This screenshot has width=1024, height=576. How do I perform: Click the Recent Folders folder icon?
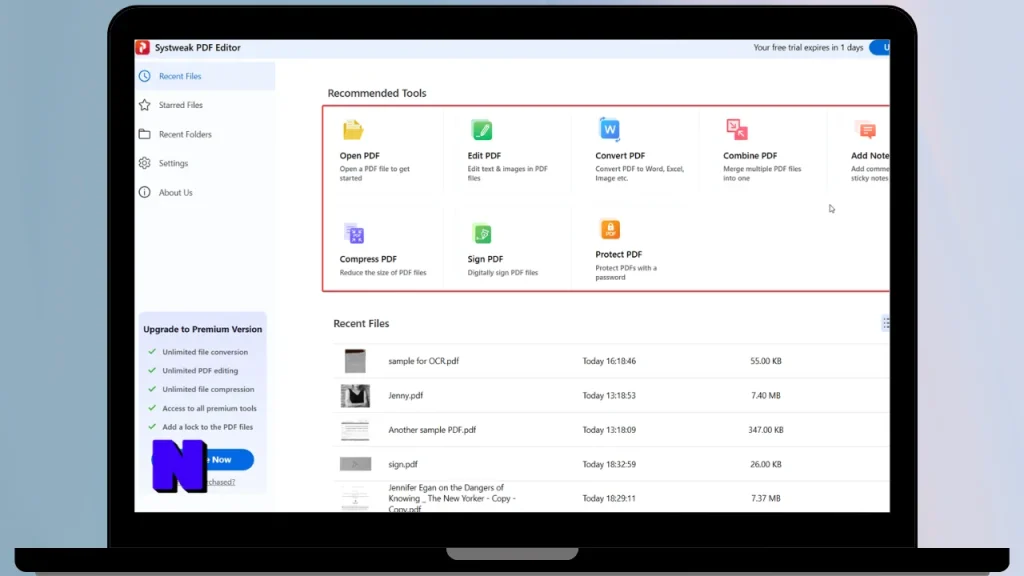pos(144,134)
